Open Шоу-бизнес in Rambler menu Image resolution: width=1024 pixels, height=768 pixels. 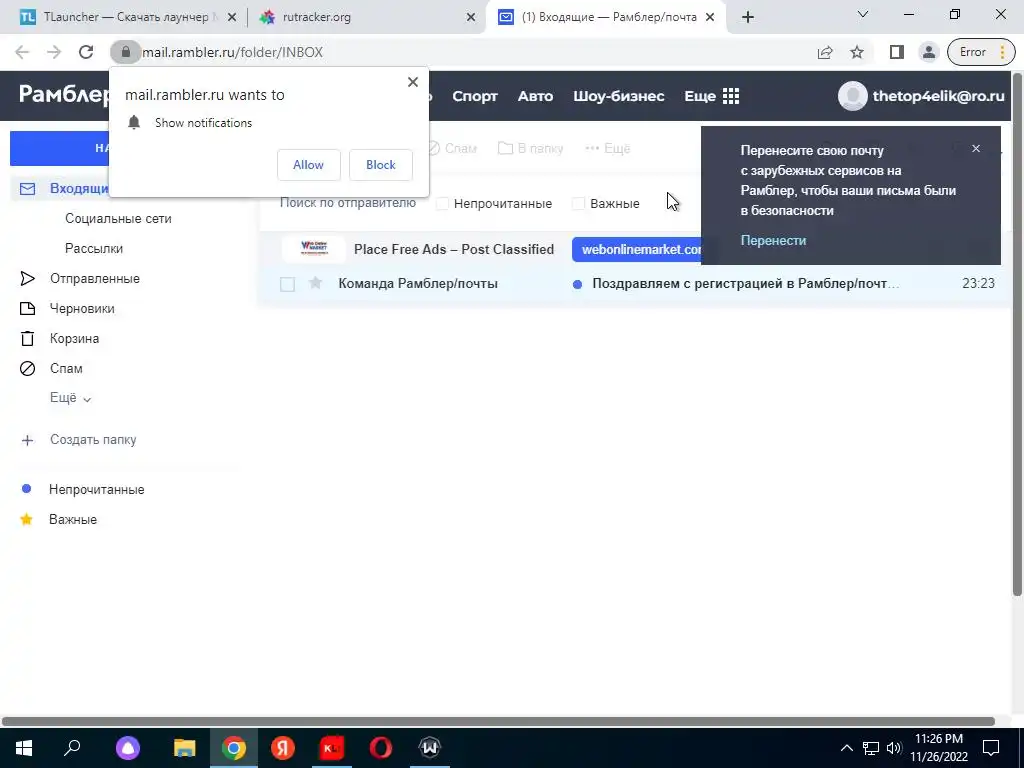(x=618, y=96)
